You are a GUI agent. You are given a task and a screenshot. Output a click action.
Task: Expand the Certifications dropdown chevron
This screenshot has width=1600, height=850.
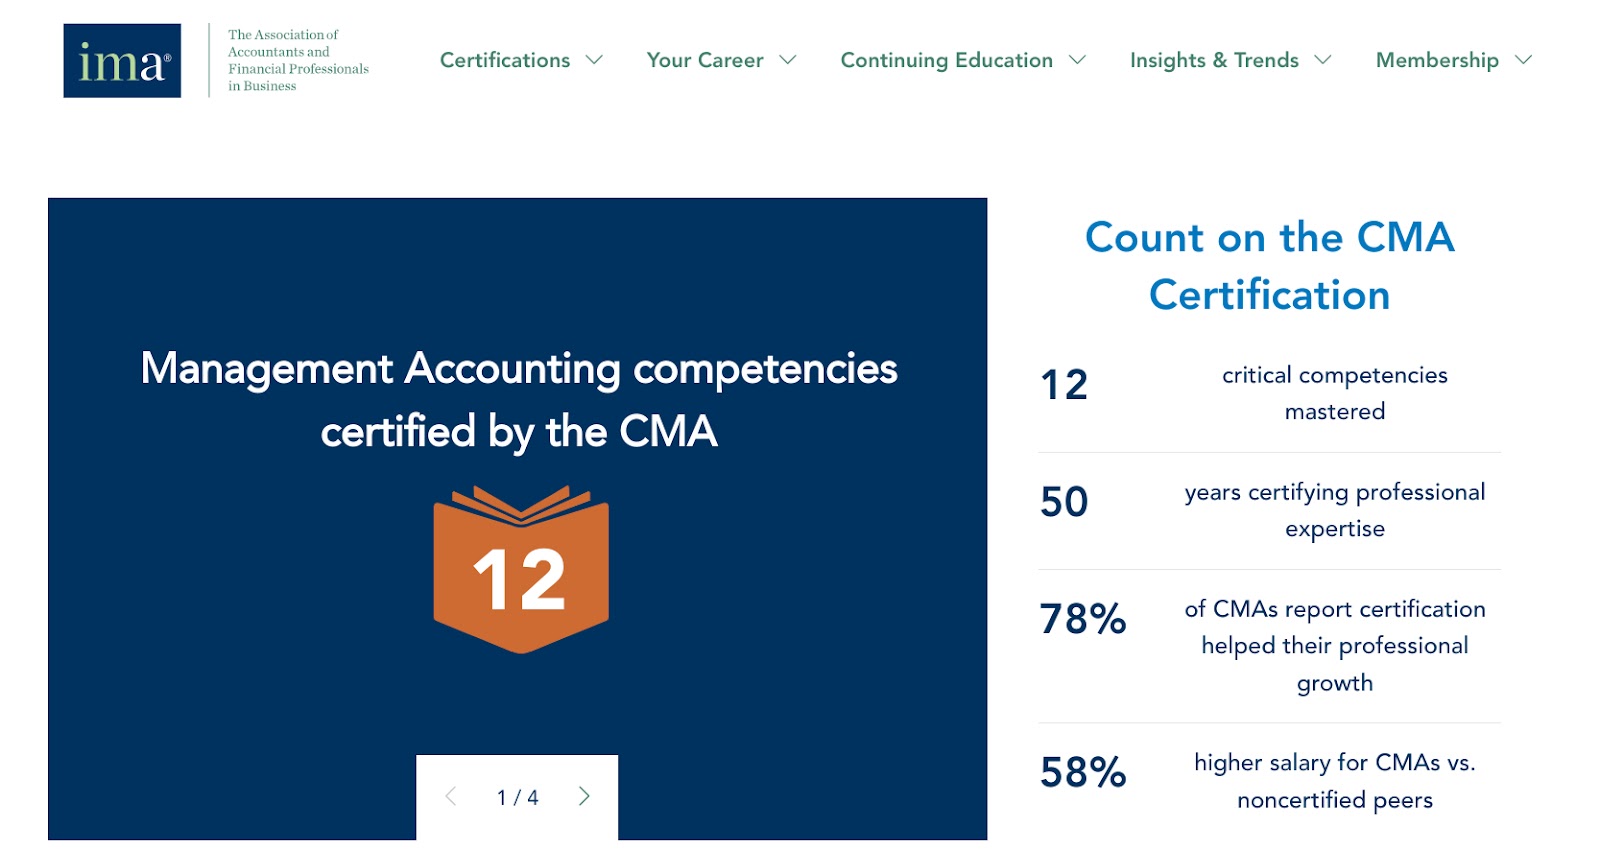tap(593, 60)
